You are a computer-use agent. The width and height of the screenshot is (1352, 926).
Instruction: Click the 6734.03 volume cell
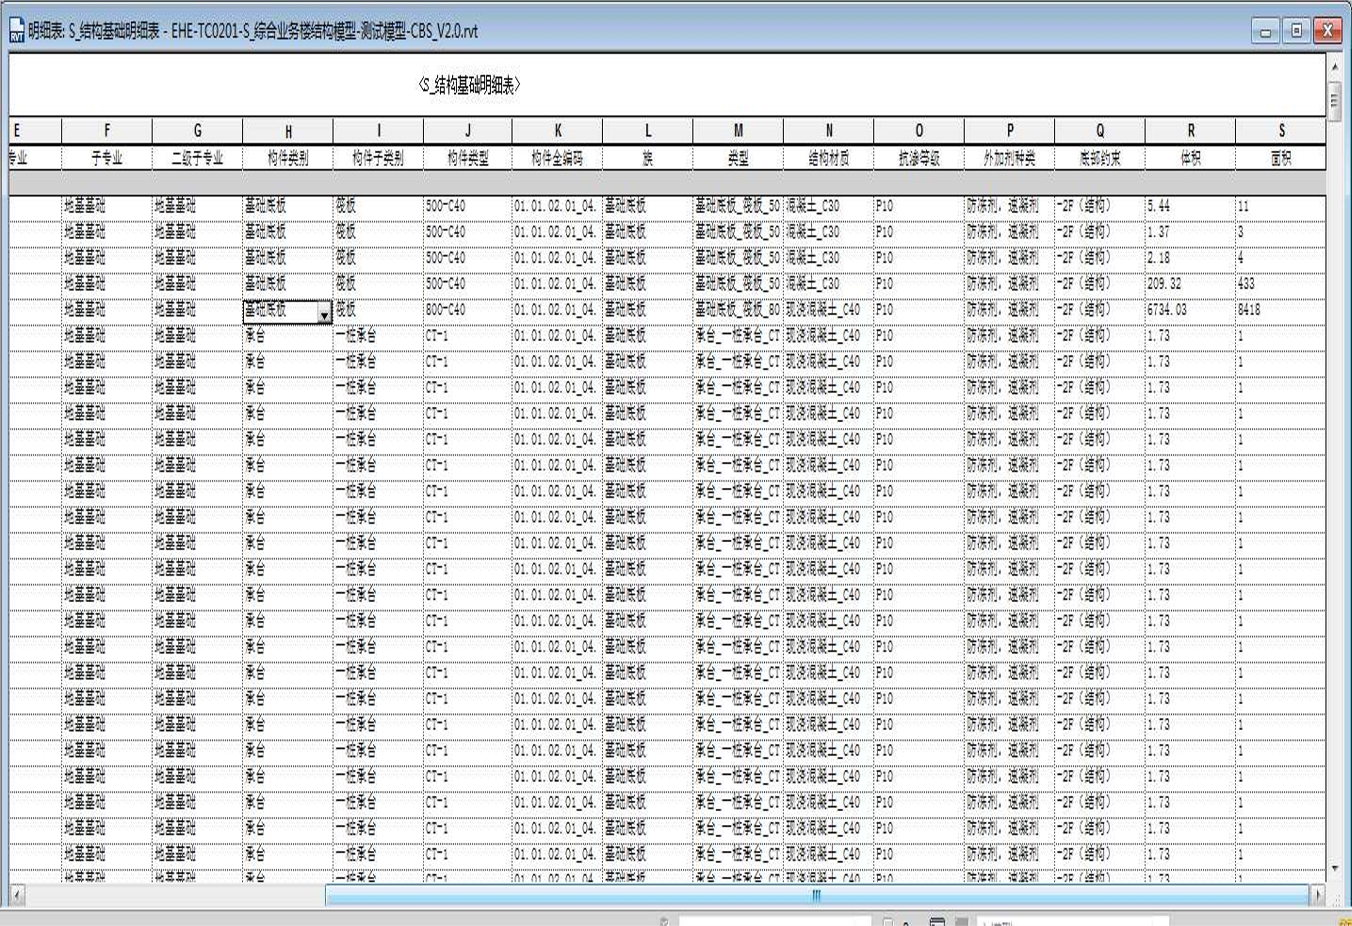pos(1190,310)
